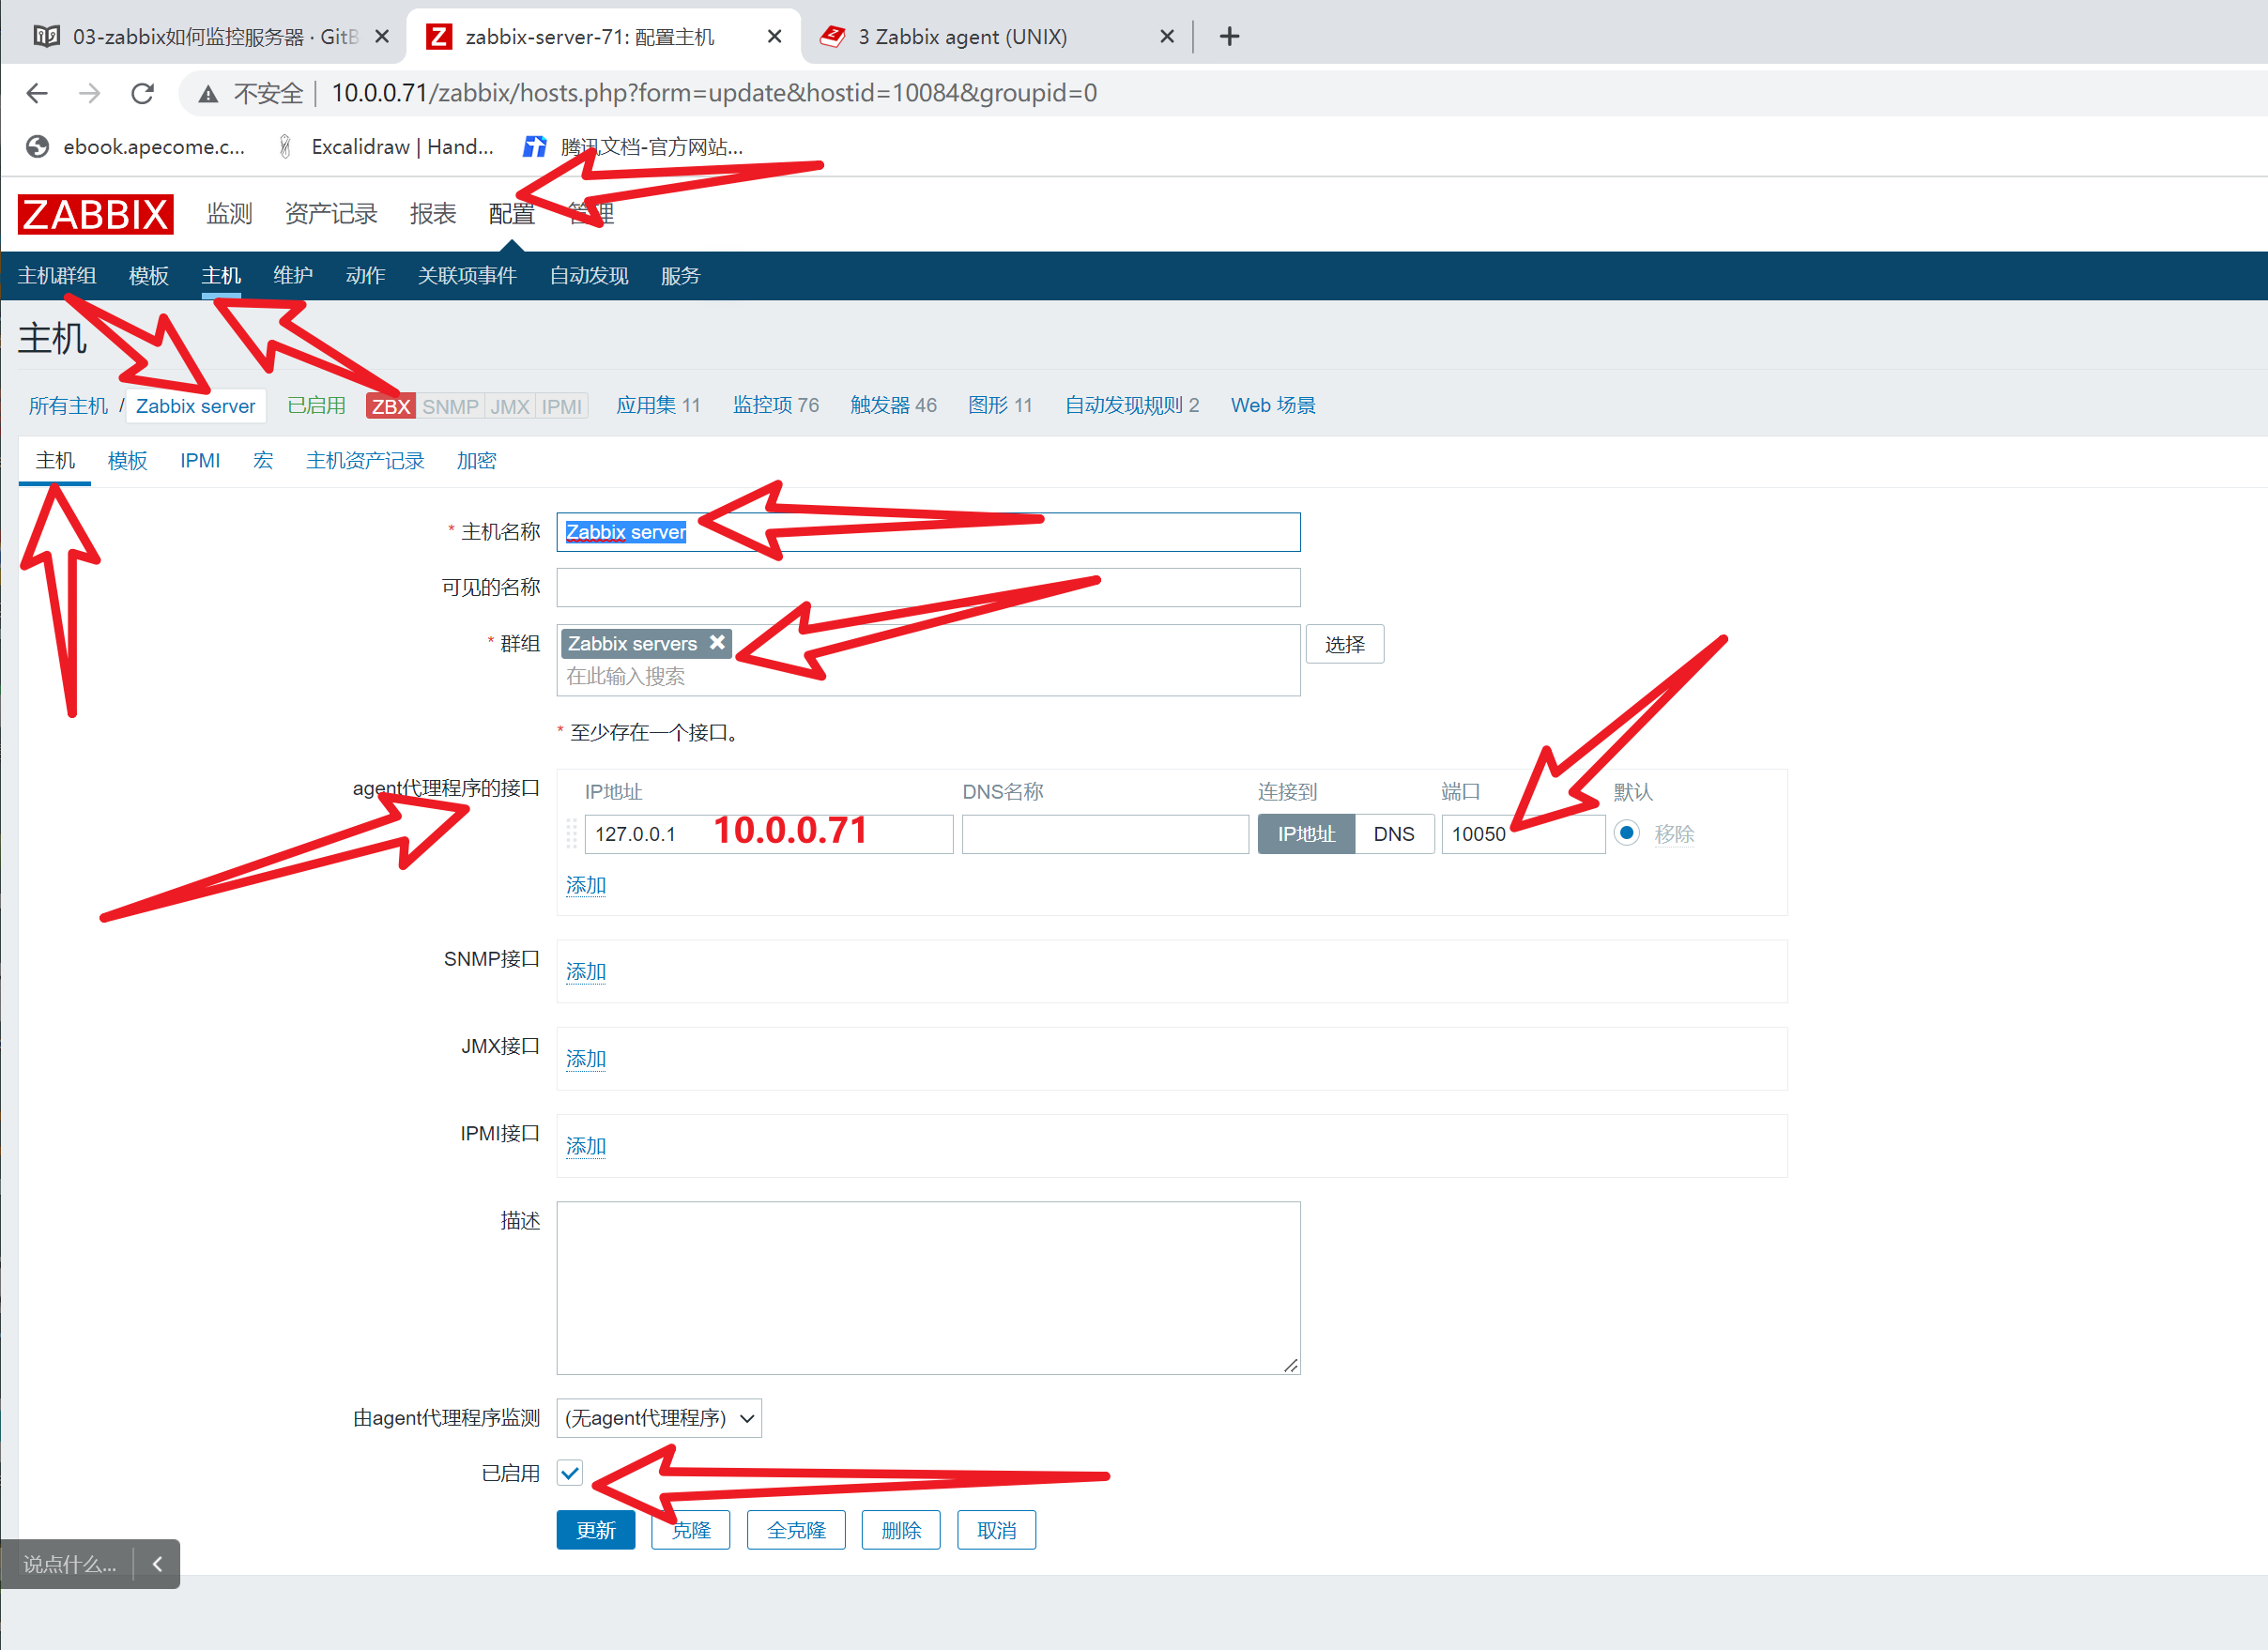The width and height of the screenshot is (2268, 1650).
Task: Click the 删除 button
Action: click(901, 1530)
